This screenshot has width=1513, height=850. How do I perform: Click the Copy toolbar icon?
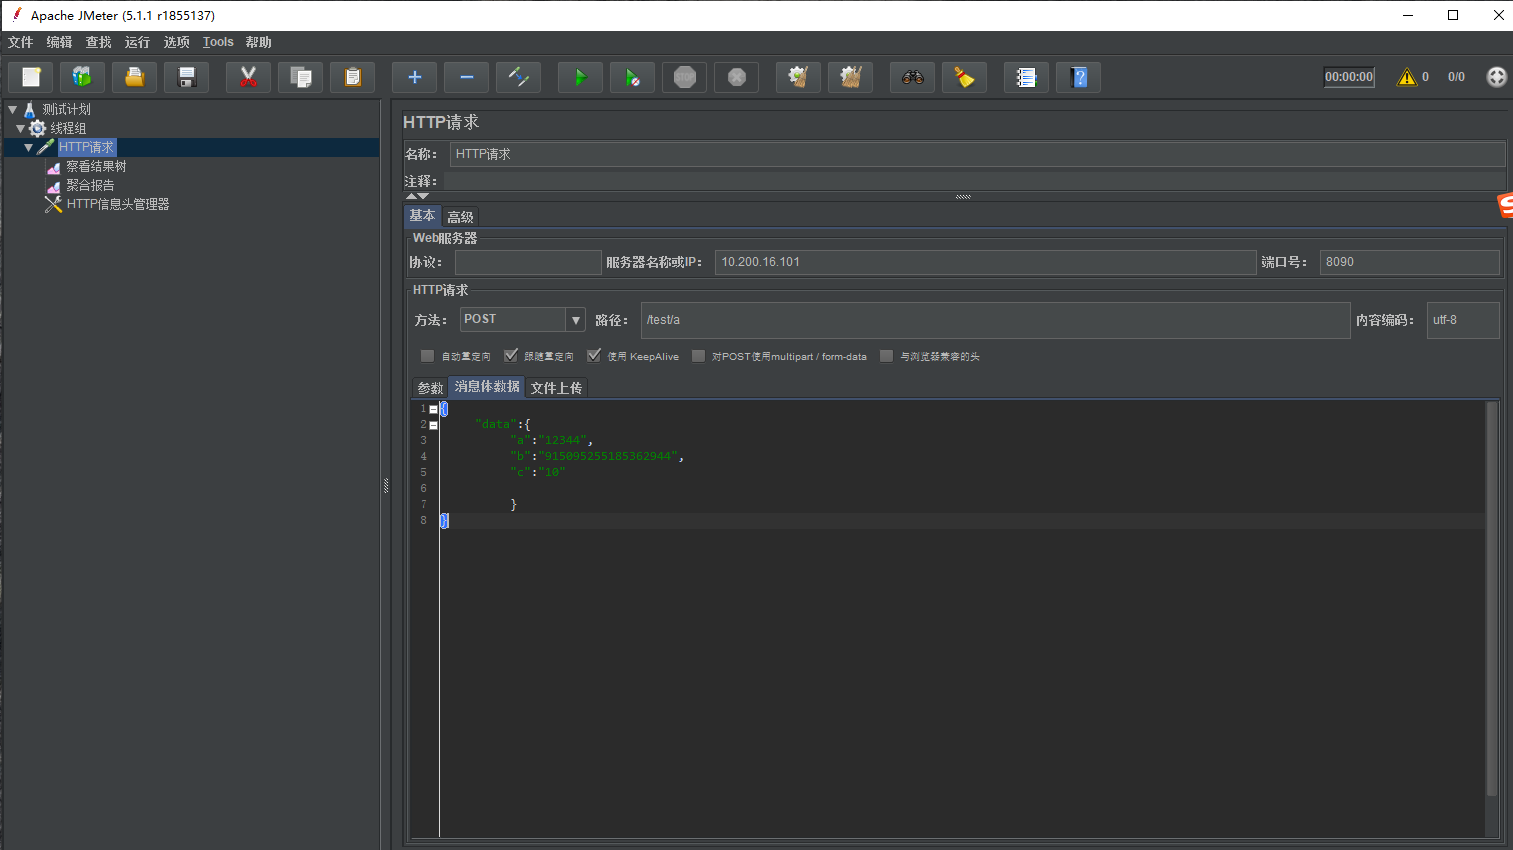tap(300, 77)
